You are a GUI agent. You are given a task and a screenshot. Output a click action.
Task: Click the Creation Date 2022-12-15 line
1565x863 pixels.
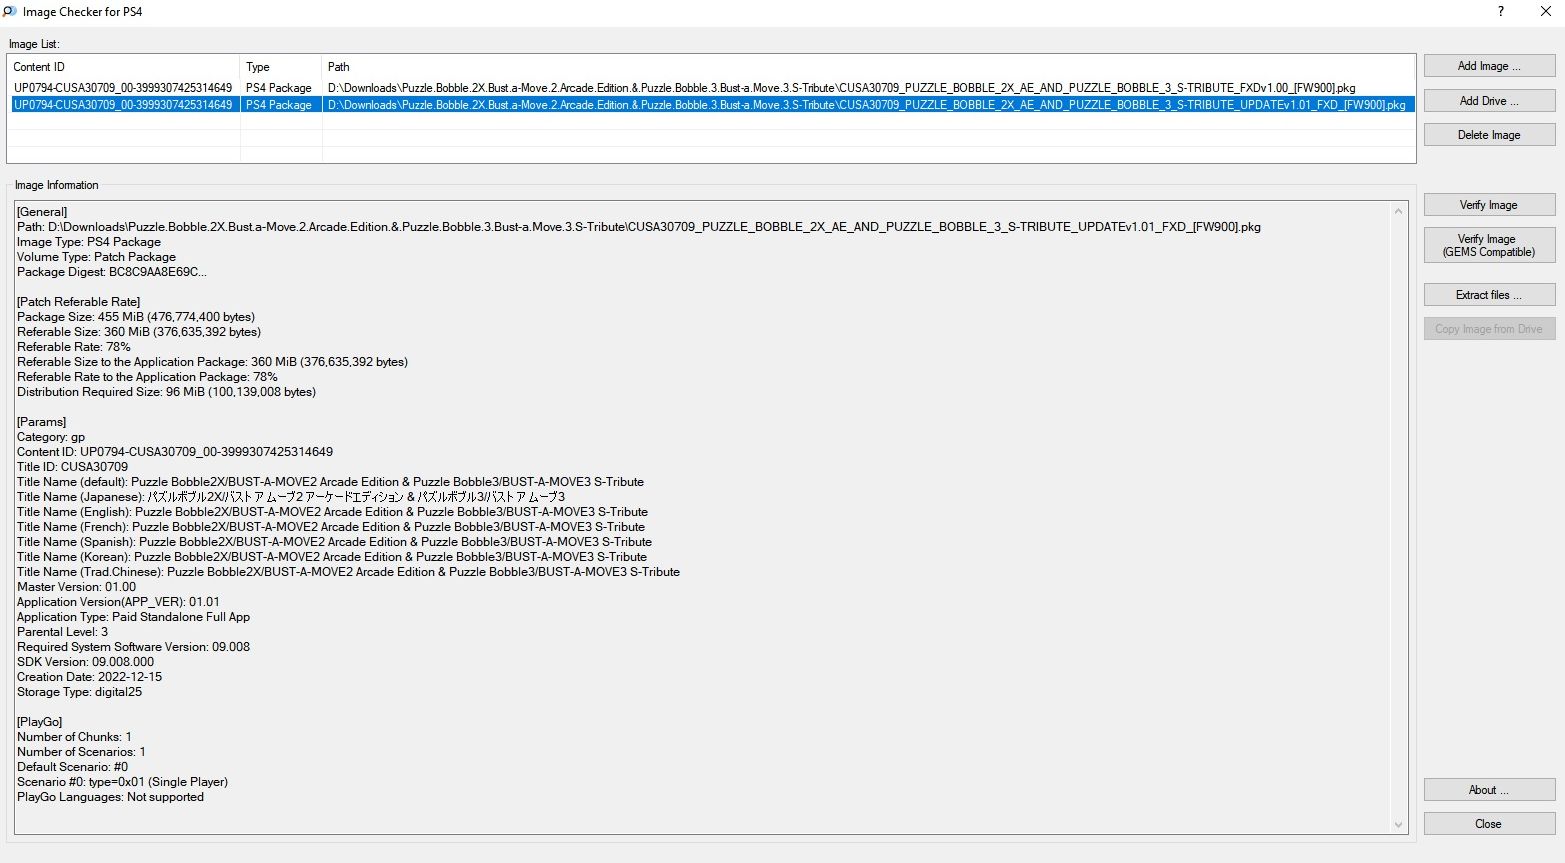coord(89,677)
